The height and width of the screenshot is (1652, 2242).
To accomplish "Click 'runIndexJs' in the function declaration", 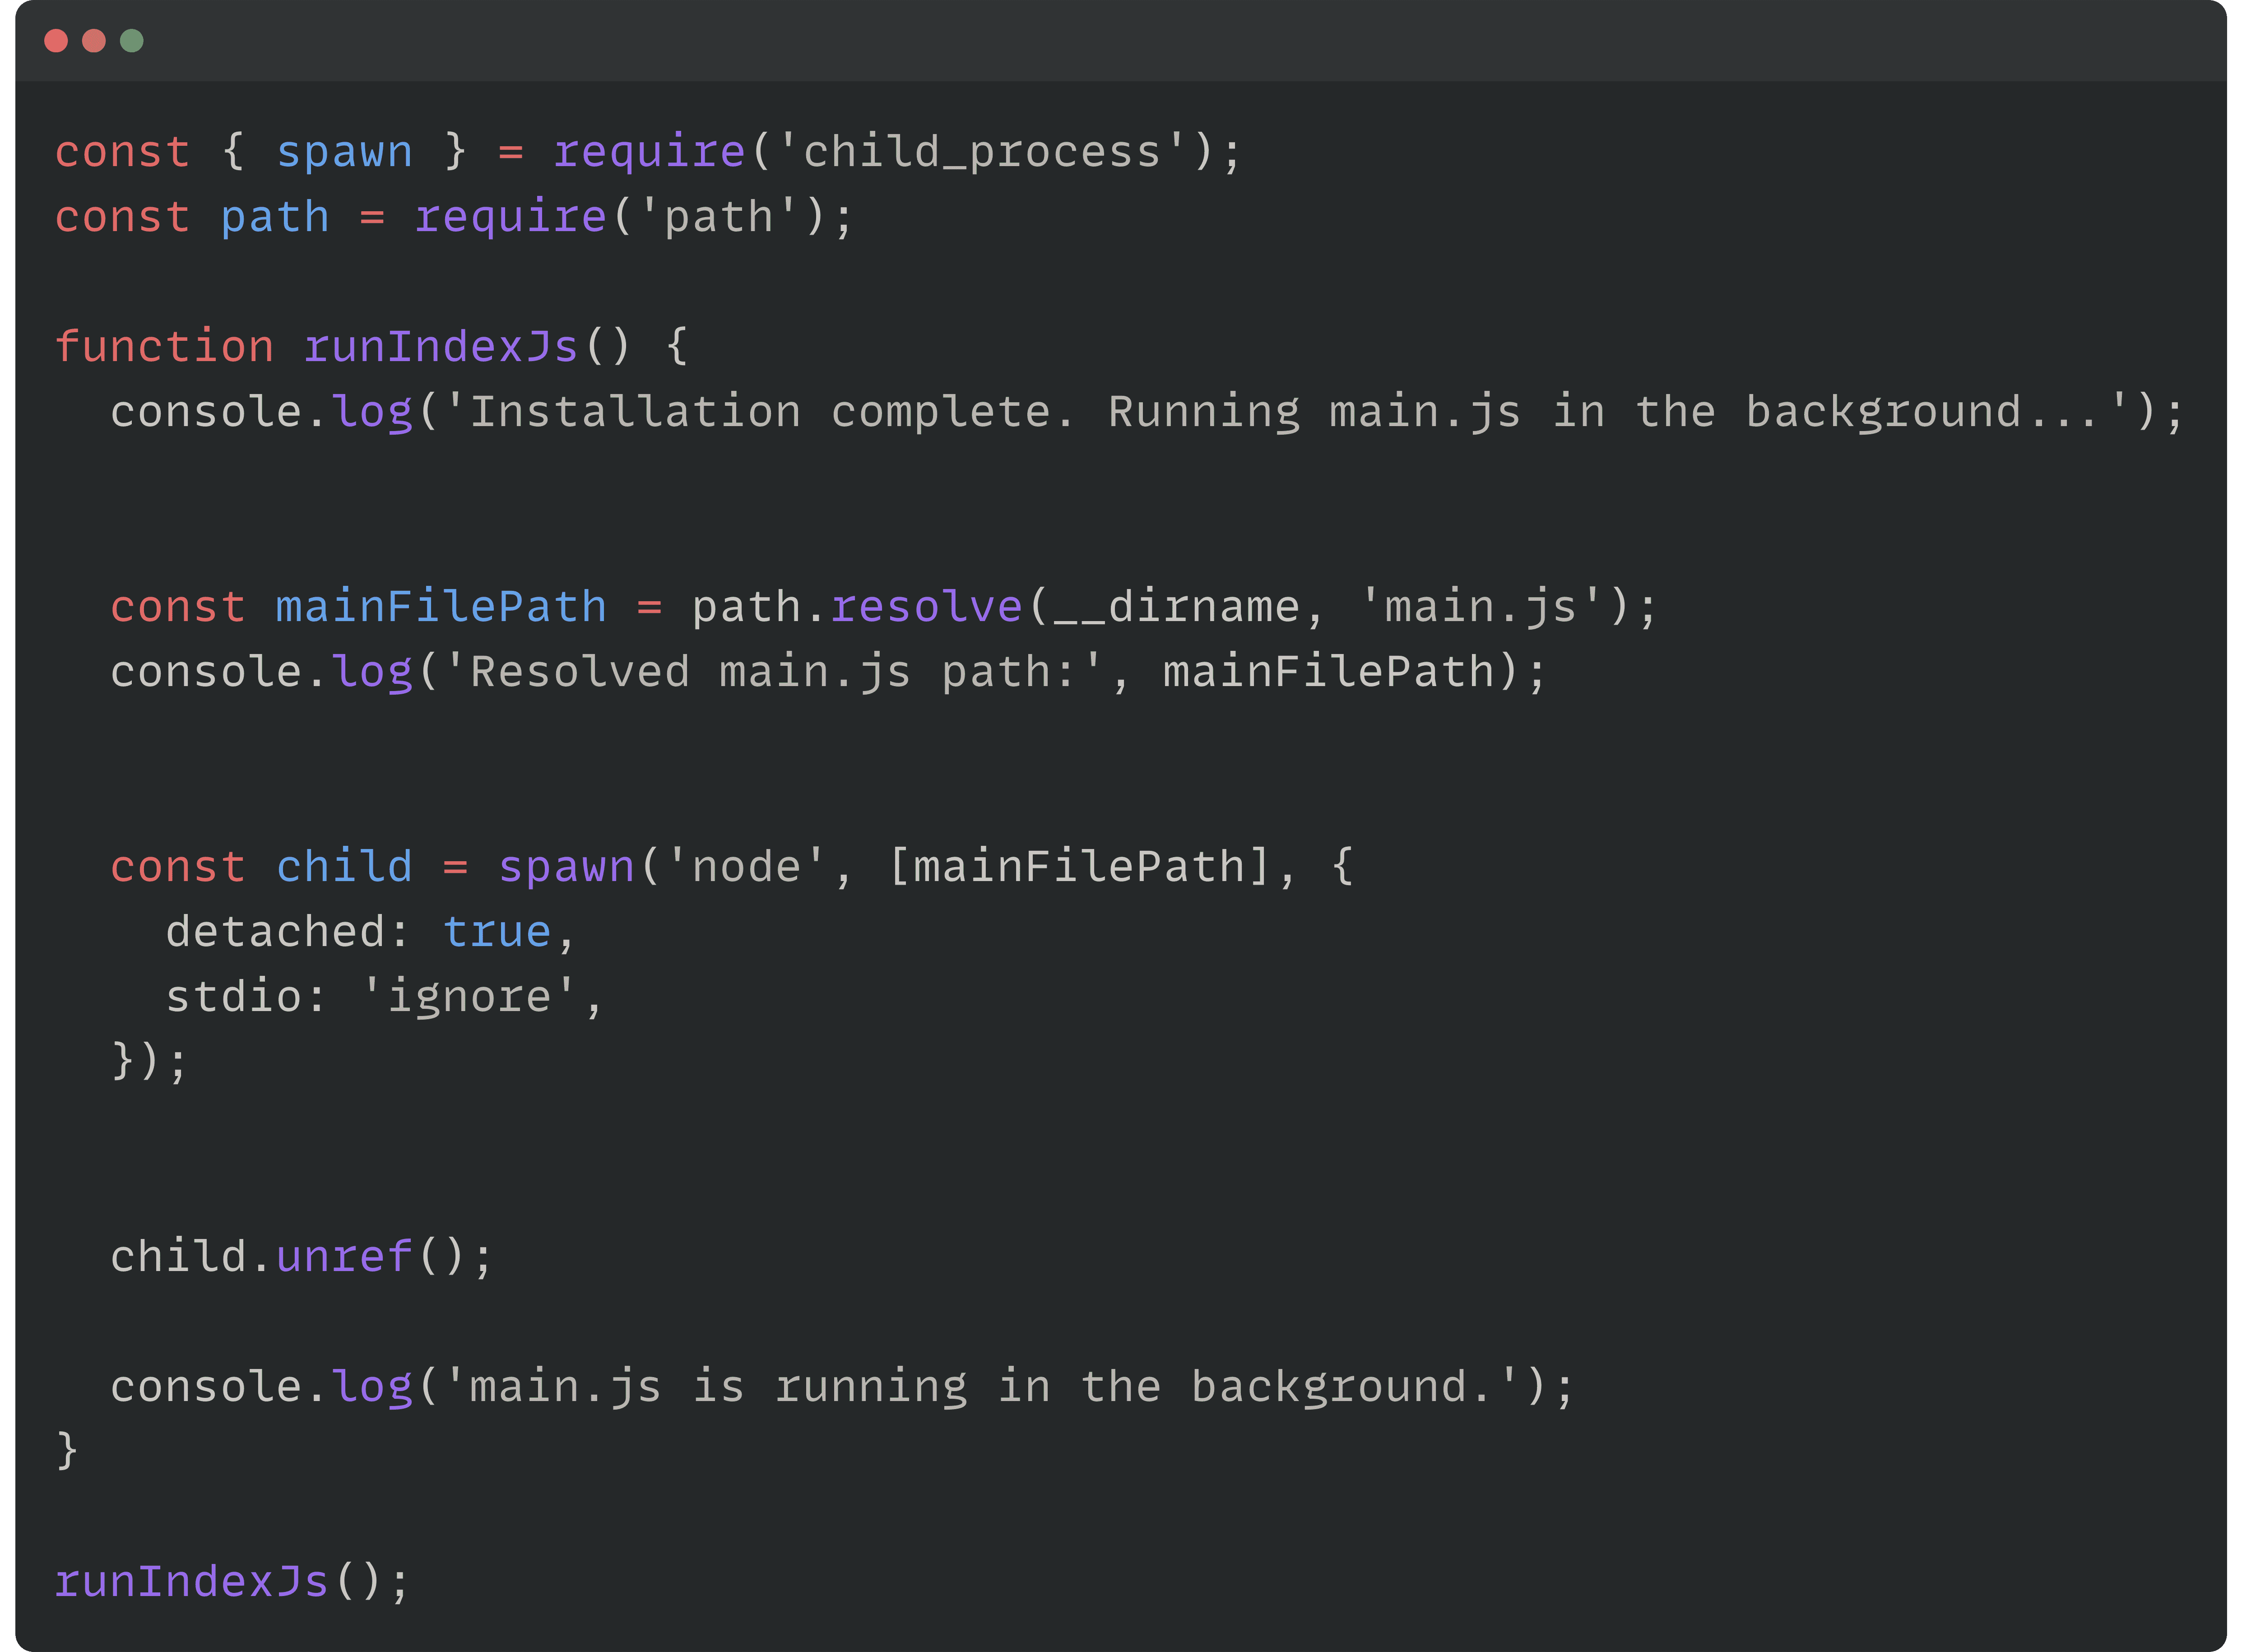I will tap(441, 347).
